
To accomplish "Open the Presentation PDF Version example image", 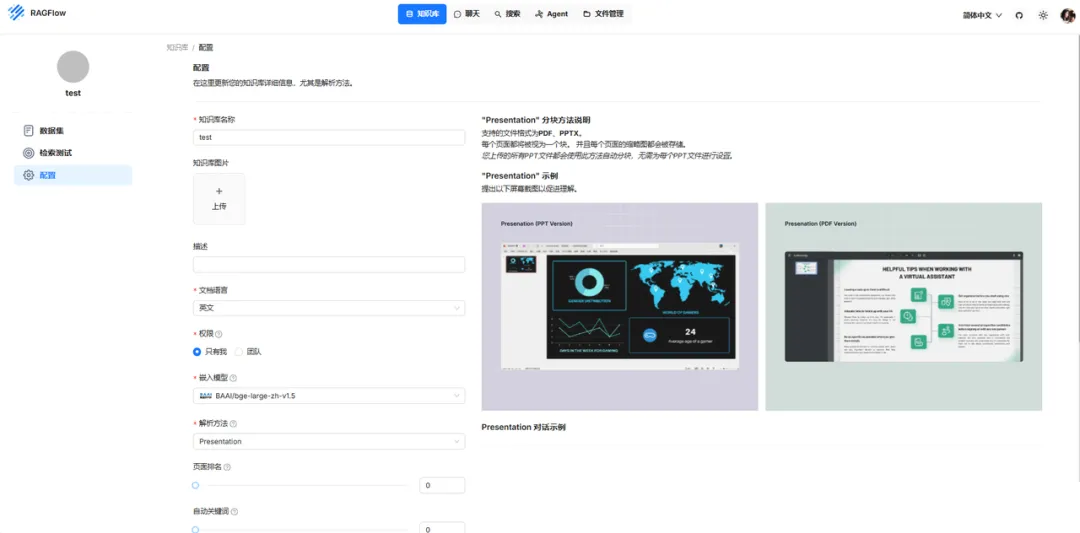I will 904,306.
